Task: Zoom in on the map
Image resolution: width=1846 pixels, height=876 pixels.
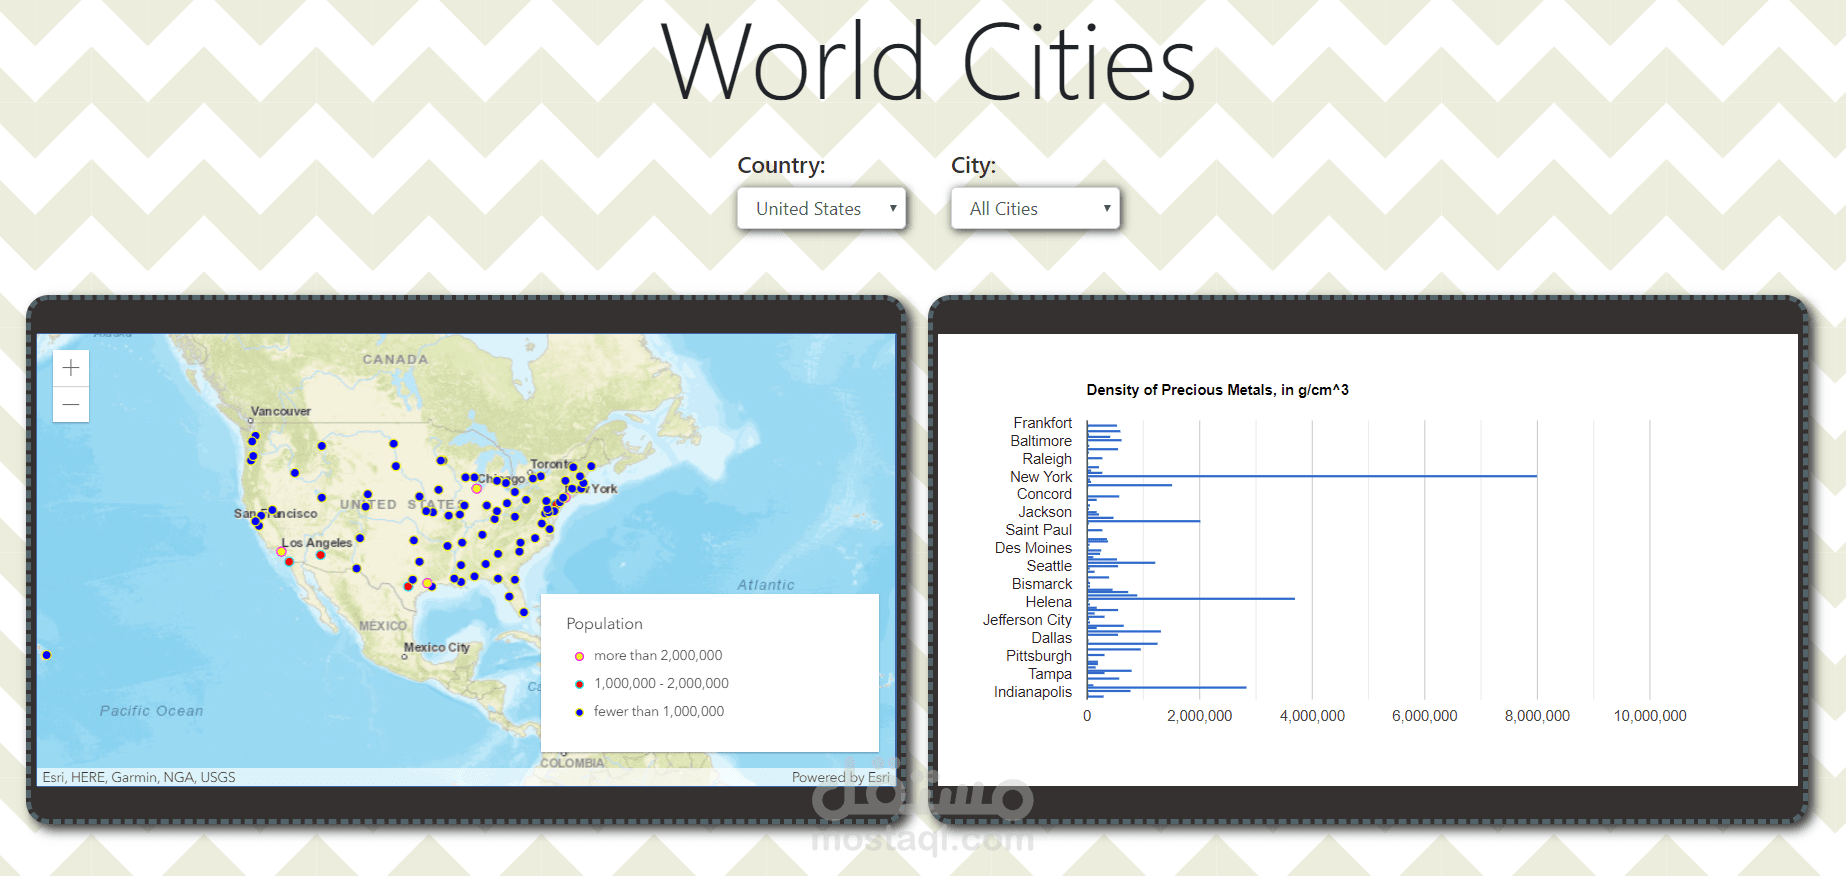Action: click(x=71, y=368)
